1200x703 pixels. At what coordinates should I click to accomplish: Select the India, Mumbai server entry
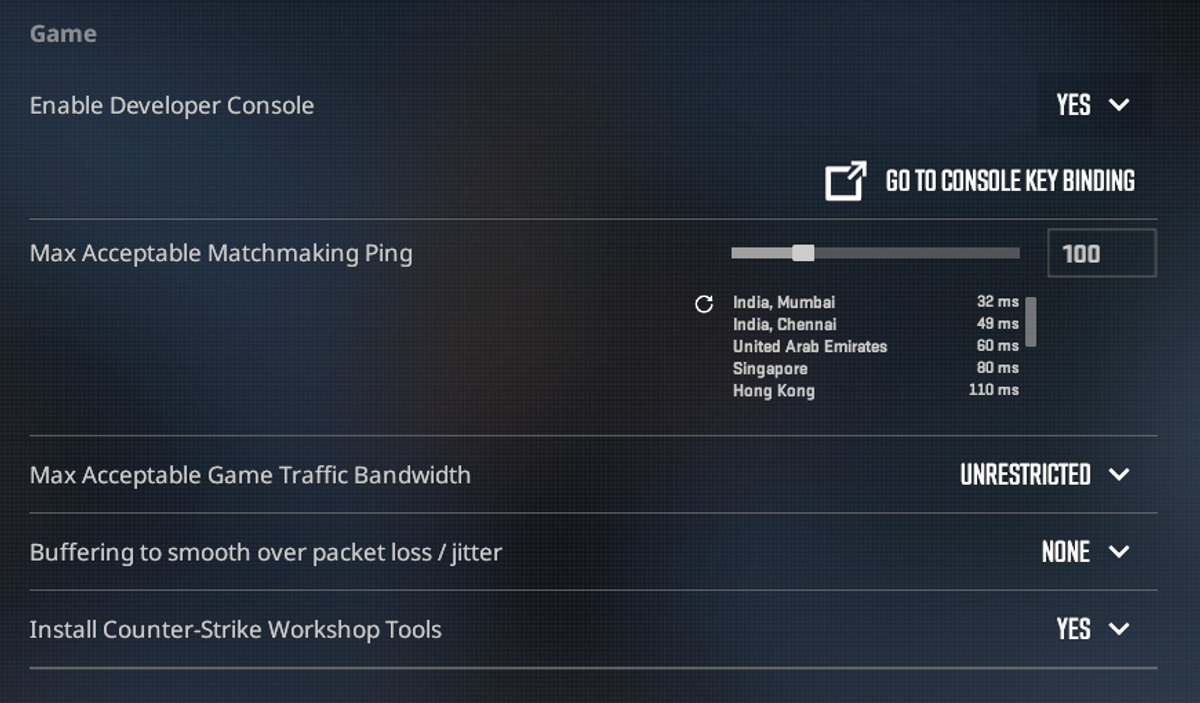(876, 302)
